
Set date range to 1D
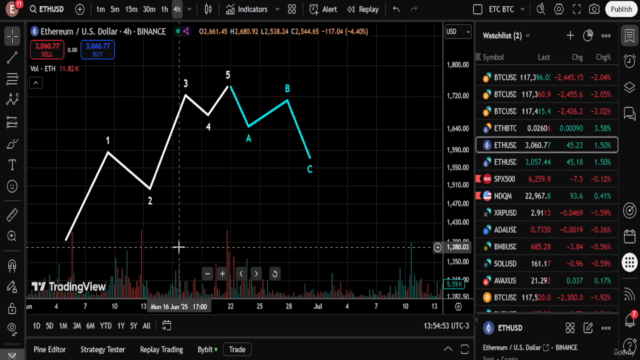(36, 326)
